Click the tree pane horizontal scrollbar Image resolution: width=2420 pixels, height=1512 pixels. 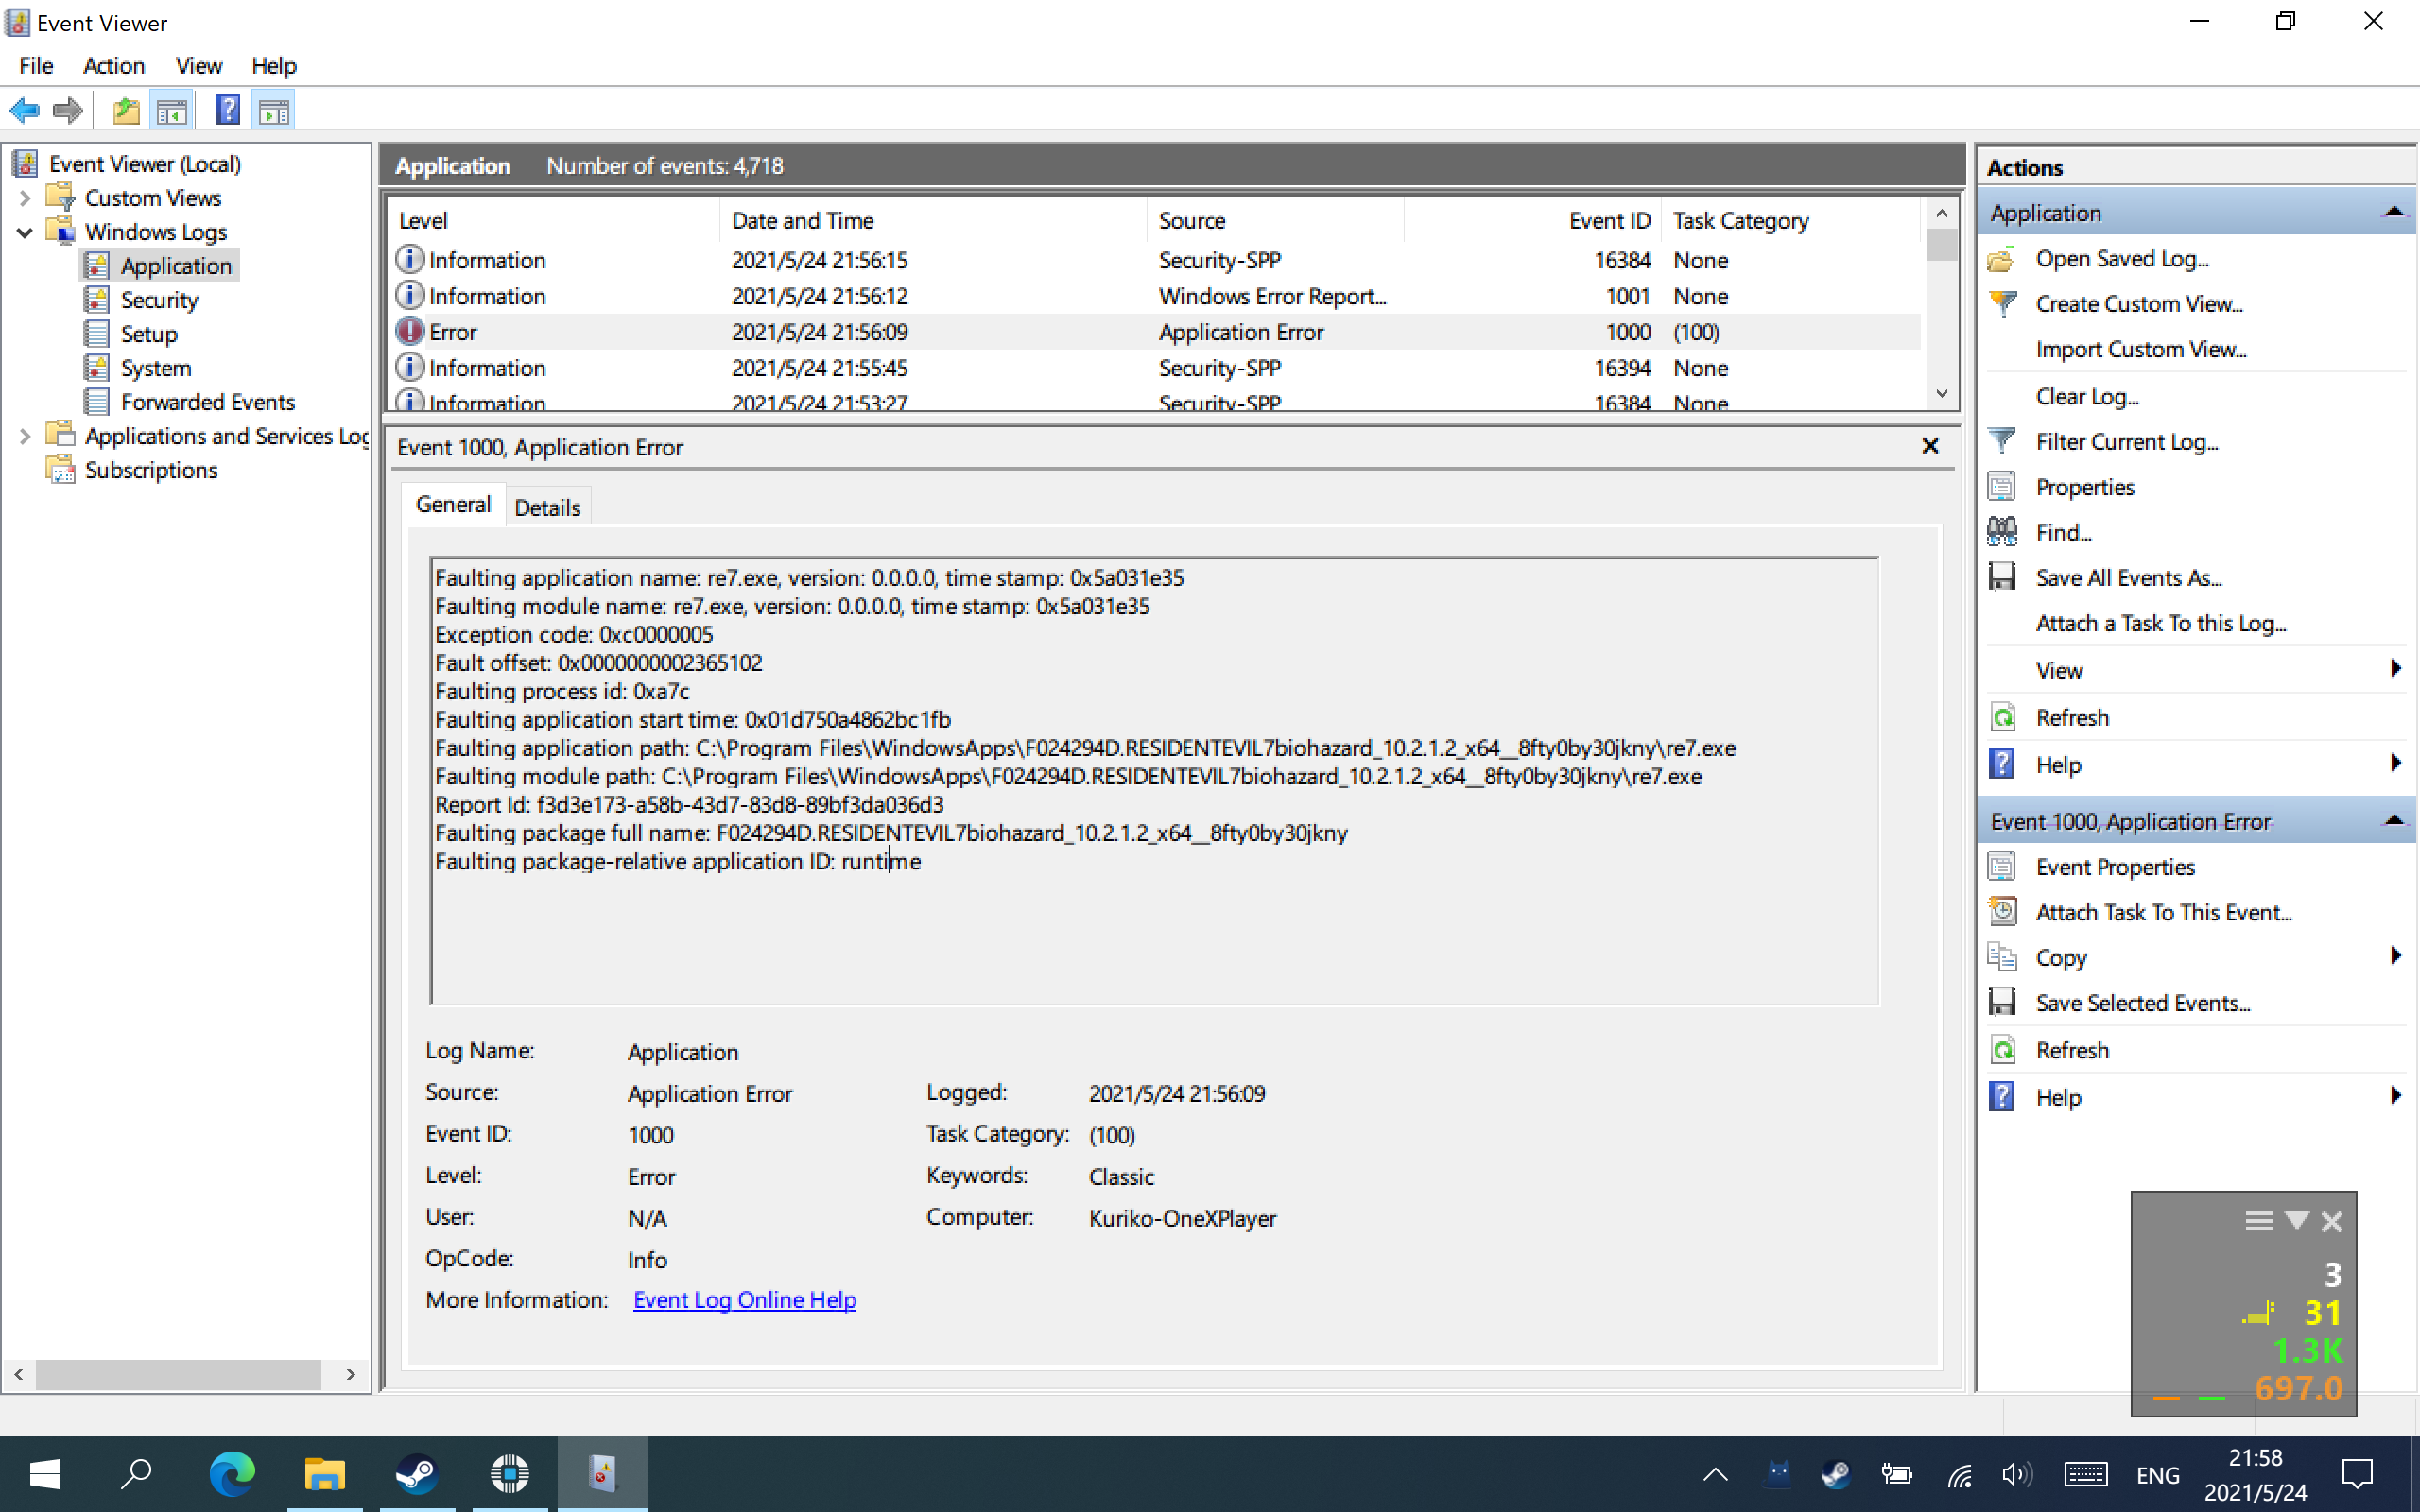178,1374
